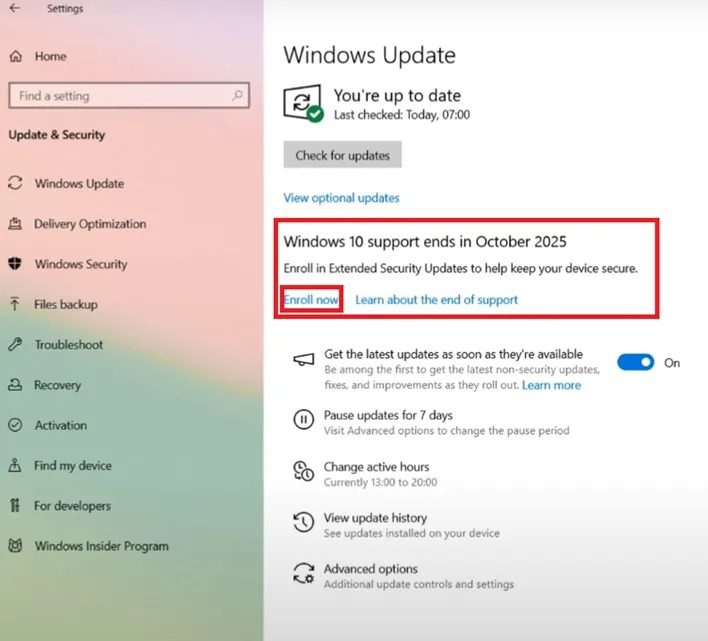Focus the Find a setting field
Screen dimensions: 708x641
pyautogui.click(x=129, y=95)
